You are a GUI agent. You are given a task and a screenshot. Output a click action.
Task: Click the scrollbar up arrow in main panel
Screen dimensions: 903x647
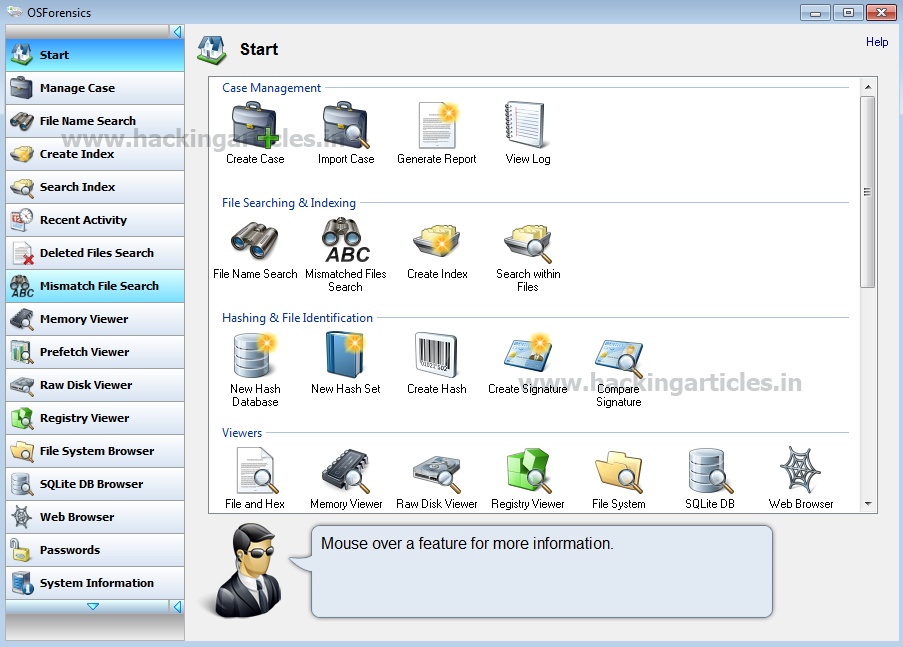[867, 87]
